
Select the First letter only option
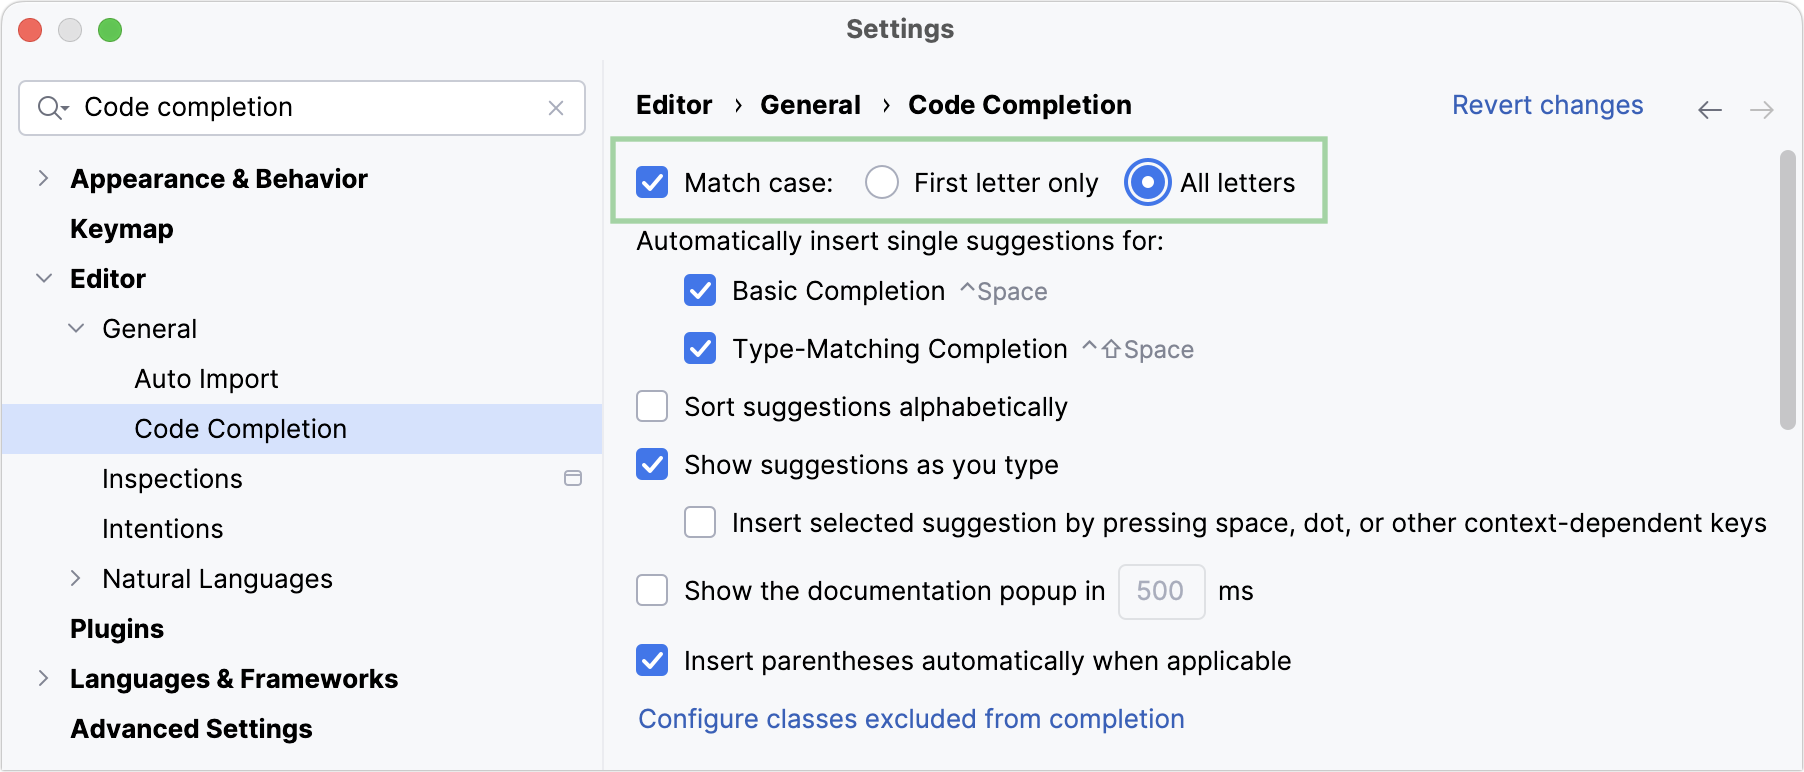point(882,183)
